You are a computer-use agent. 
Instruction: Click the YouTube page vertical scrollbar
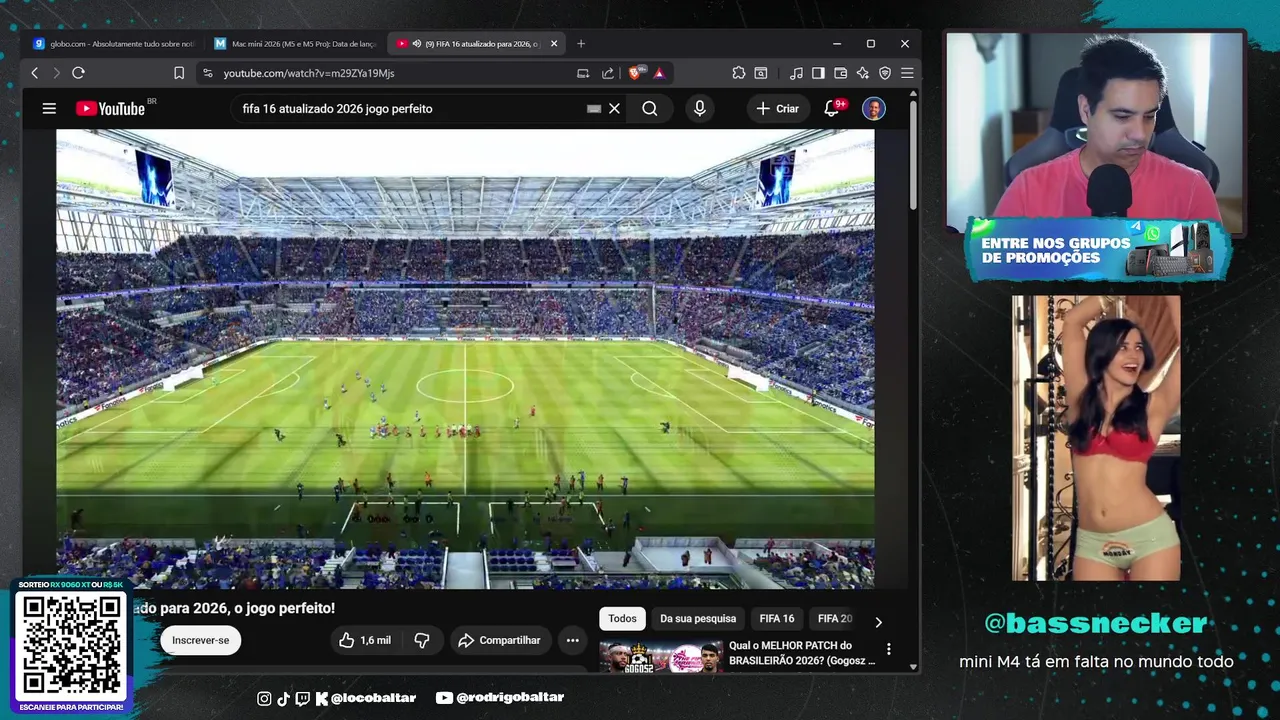pyautogui.click(x=913, y=155)
